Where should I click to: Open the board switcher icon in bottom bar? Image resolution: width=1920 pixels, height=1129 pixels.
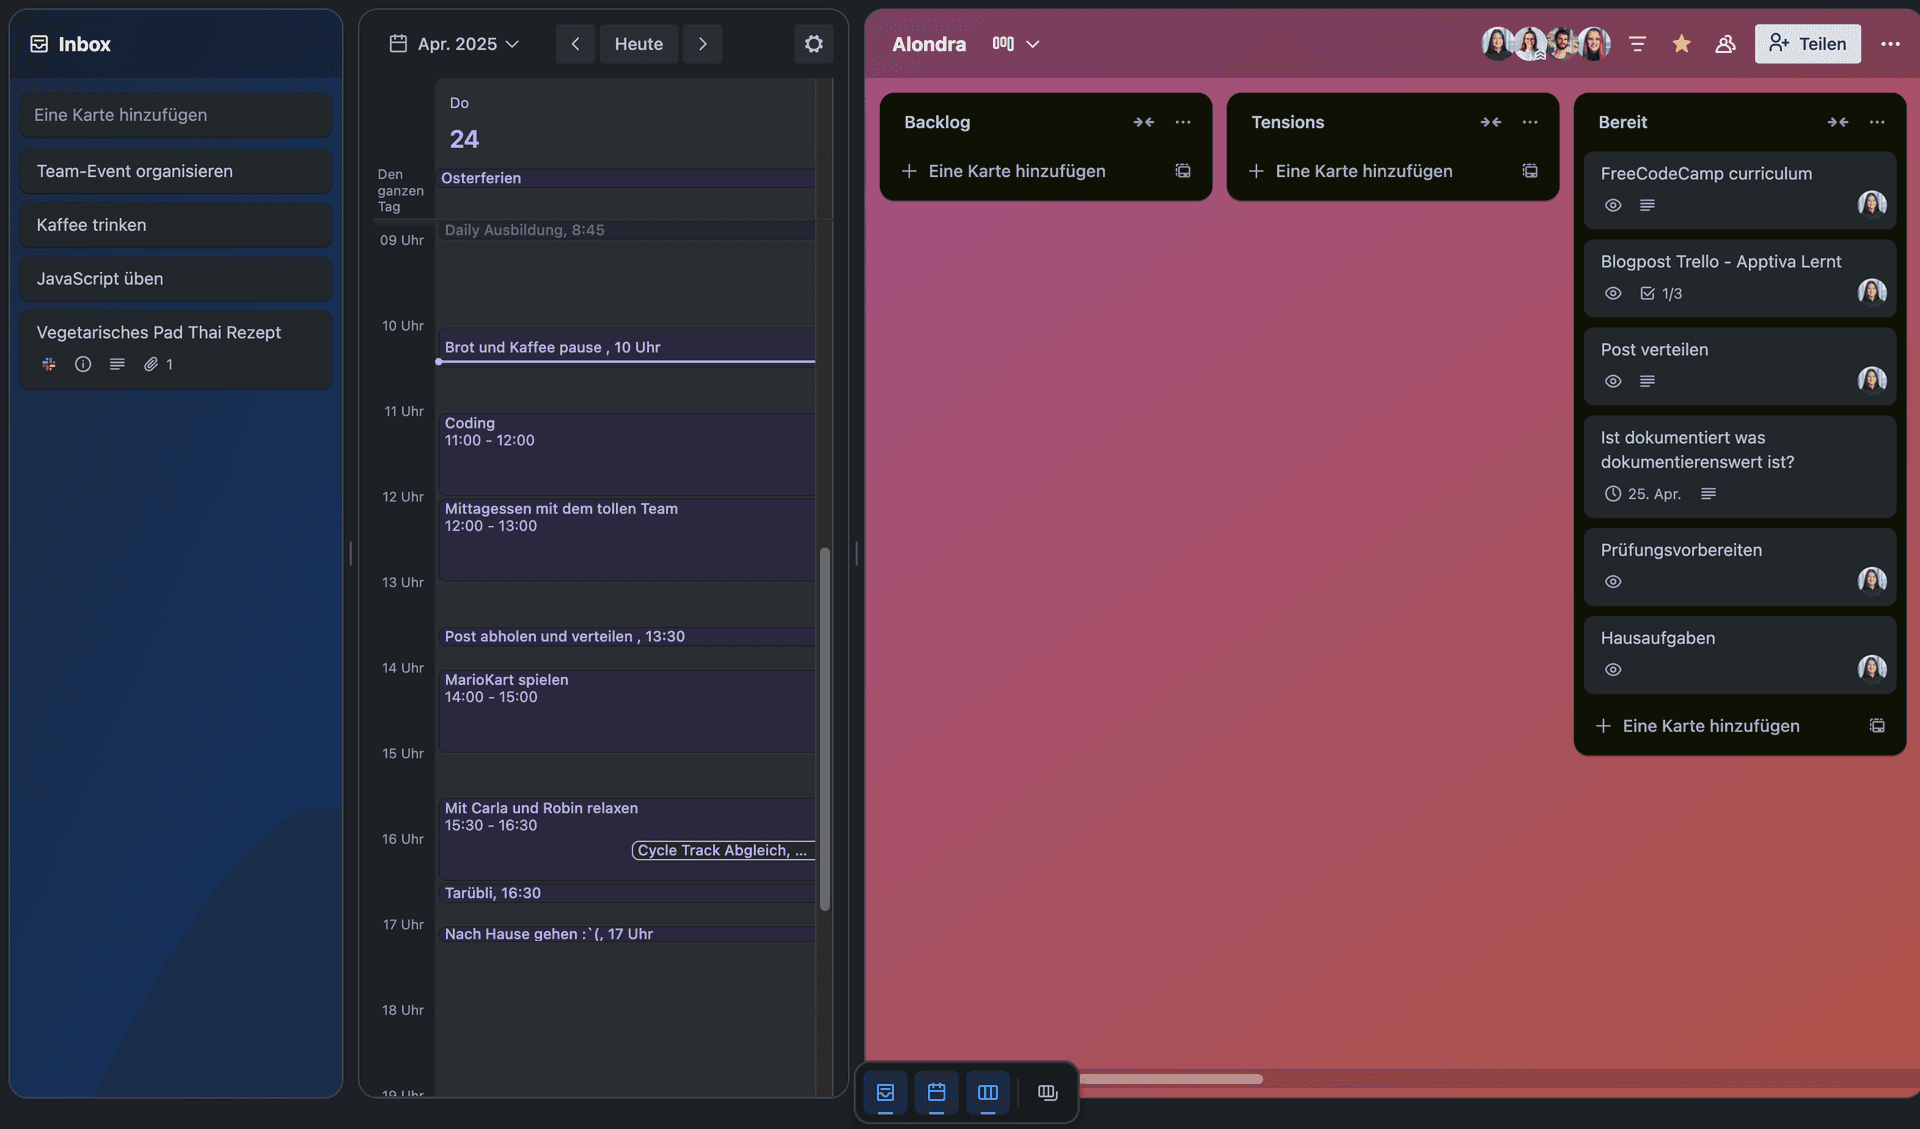tap(1047, 1092)
